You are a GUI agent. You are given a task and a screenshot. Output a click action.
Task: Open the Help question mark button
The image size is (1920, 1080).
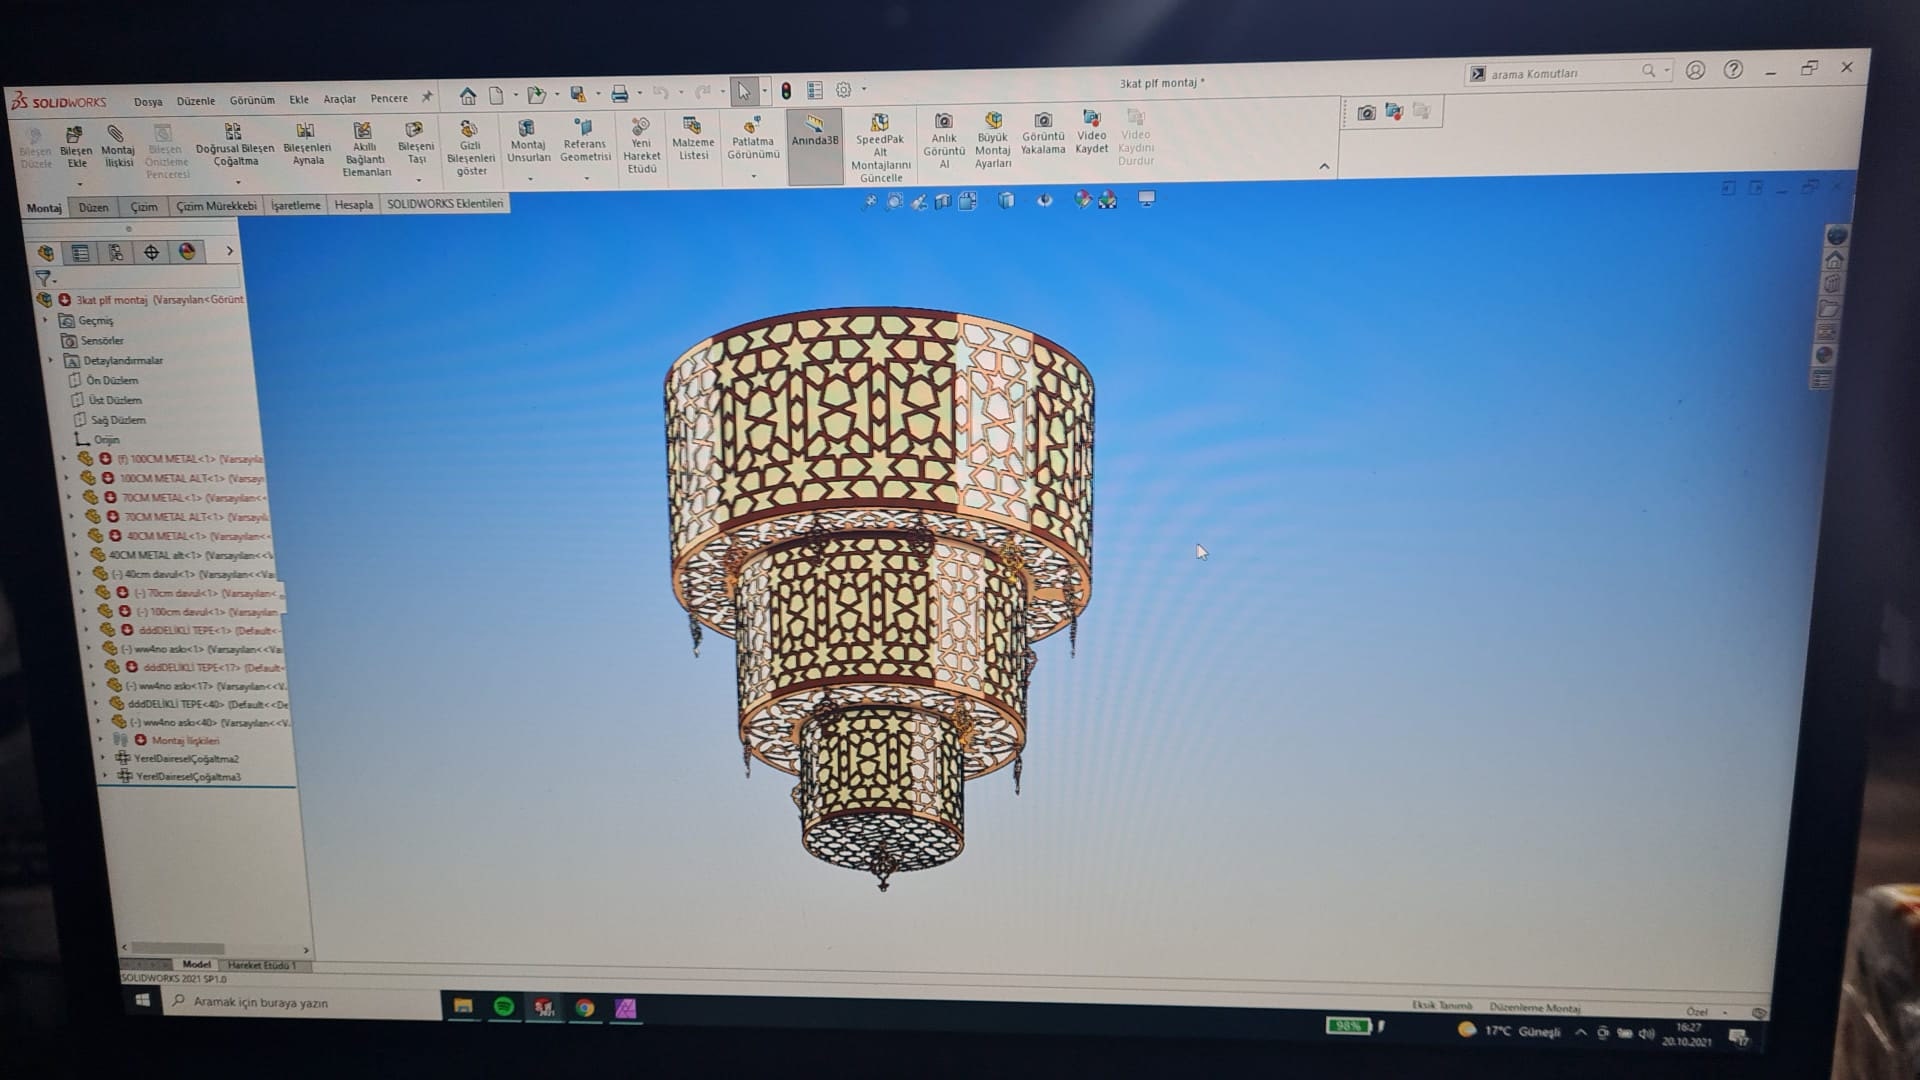[x=1733, y=69]
